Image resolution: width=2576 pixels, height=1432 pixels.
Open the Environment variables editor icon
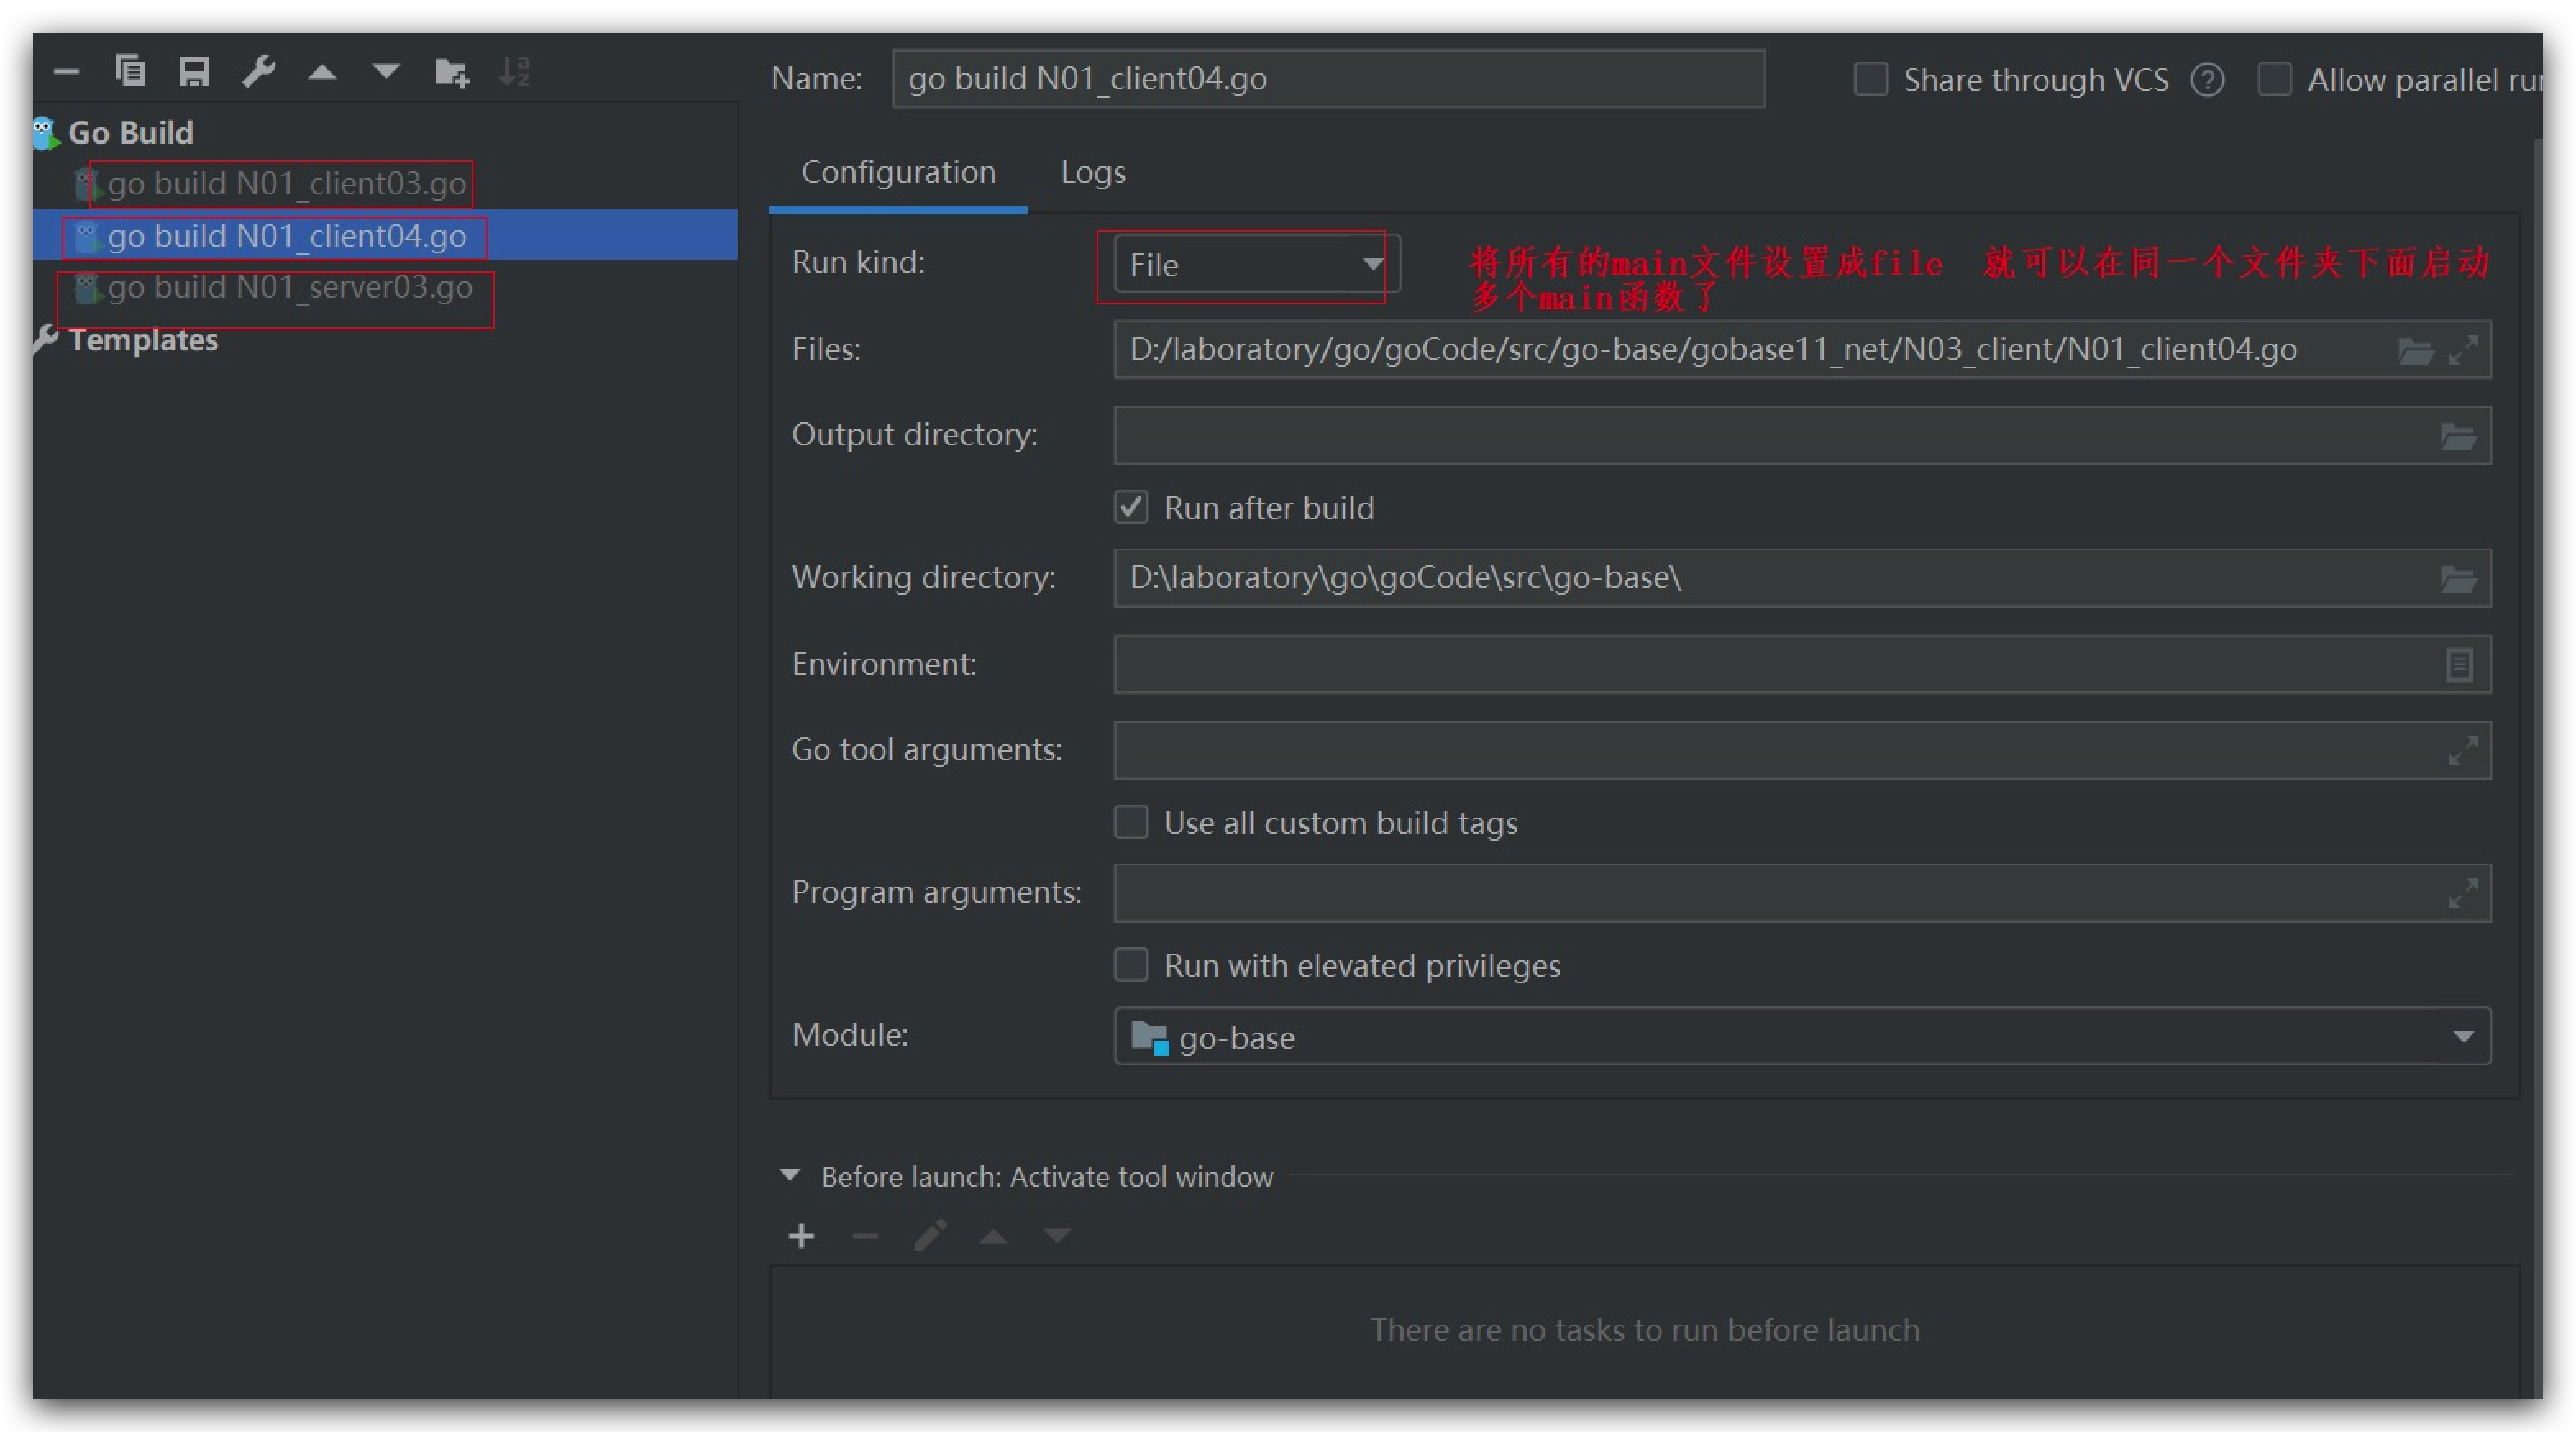[x=2459, y=665]
